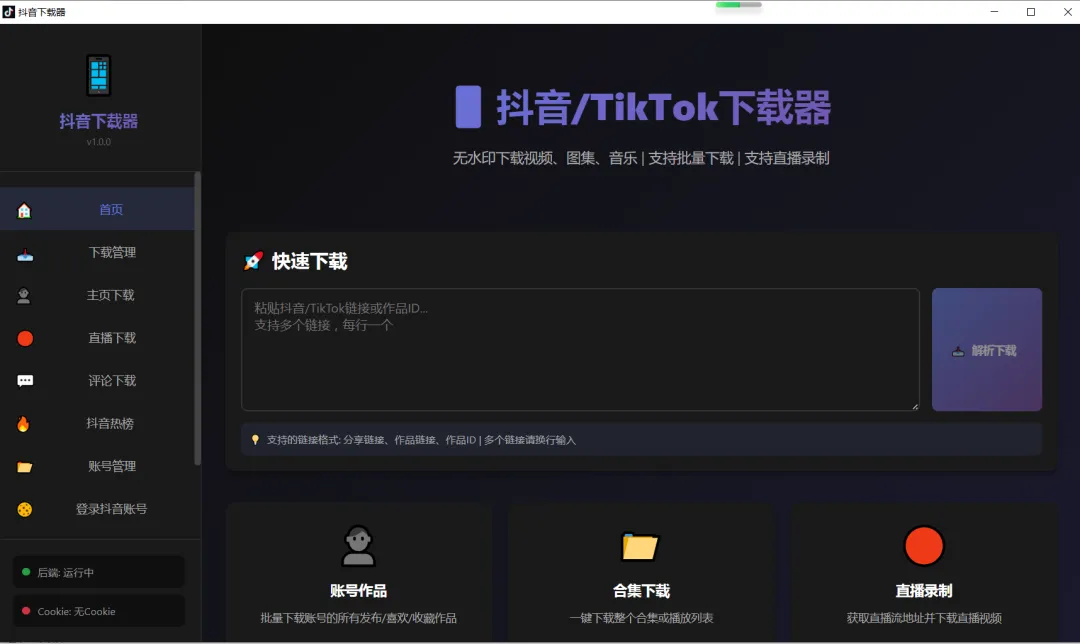Click the TikTok app icon in title bar
1080x644 pixels.
[x=8, y=12]
